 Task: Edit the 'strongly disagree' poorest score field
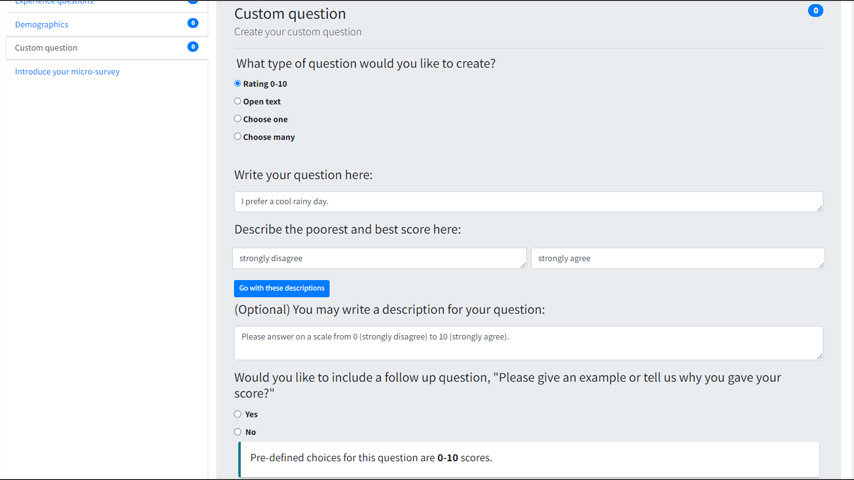pos(379,258)
